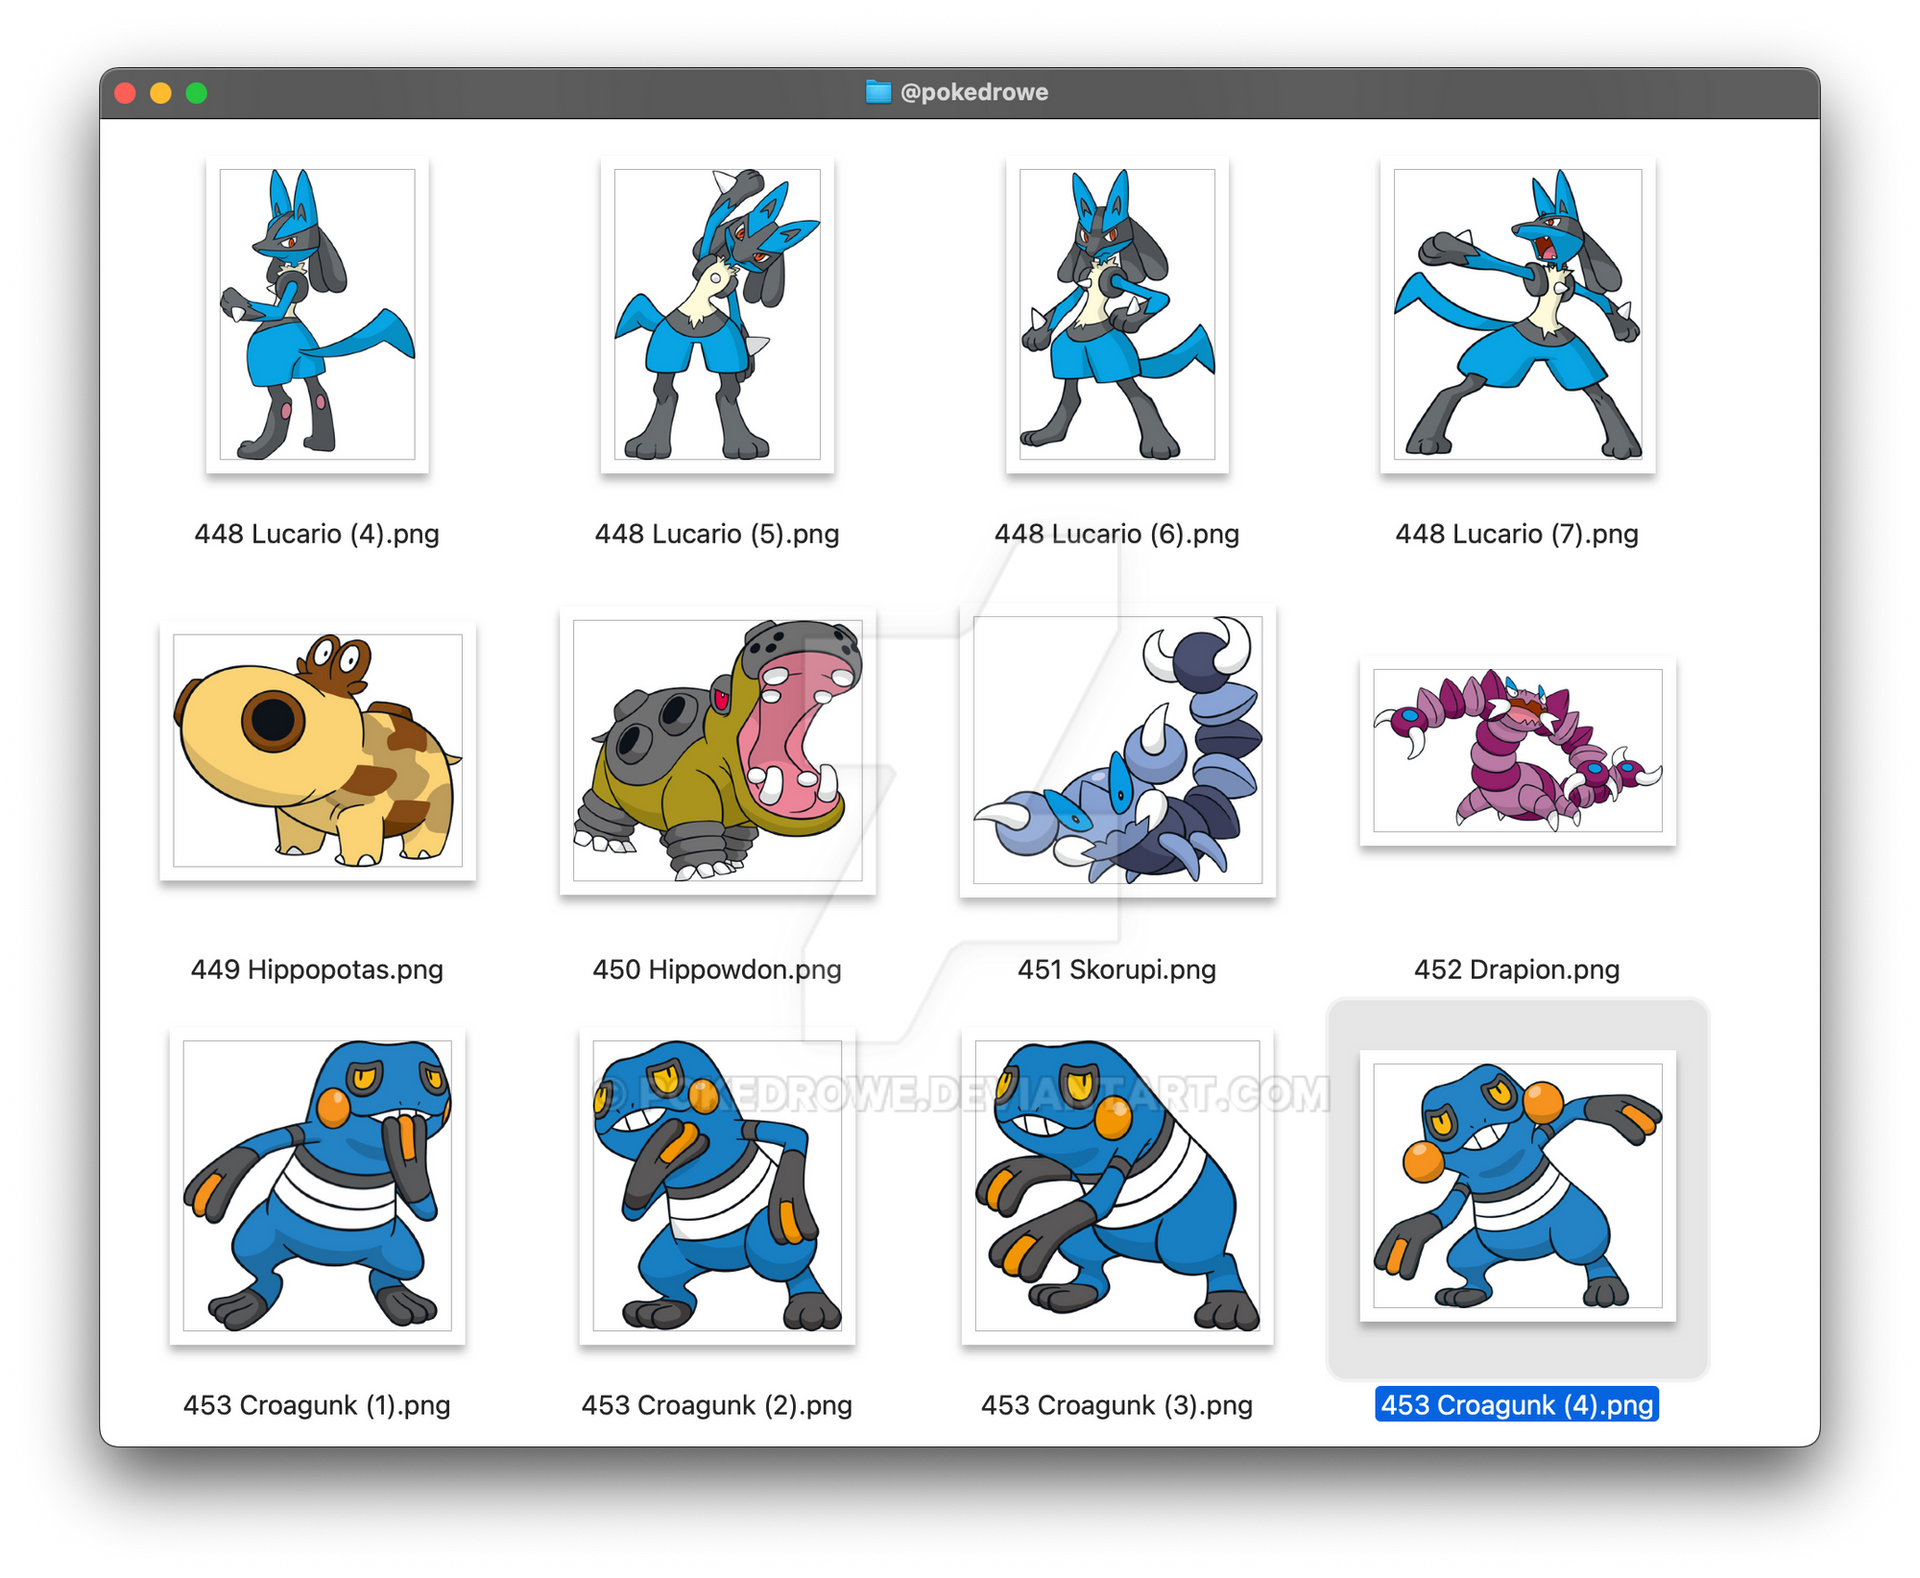Select the 453 Croagunk (1).png thumbnail image

click(317, 1186)
